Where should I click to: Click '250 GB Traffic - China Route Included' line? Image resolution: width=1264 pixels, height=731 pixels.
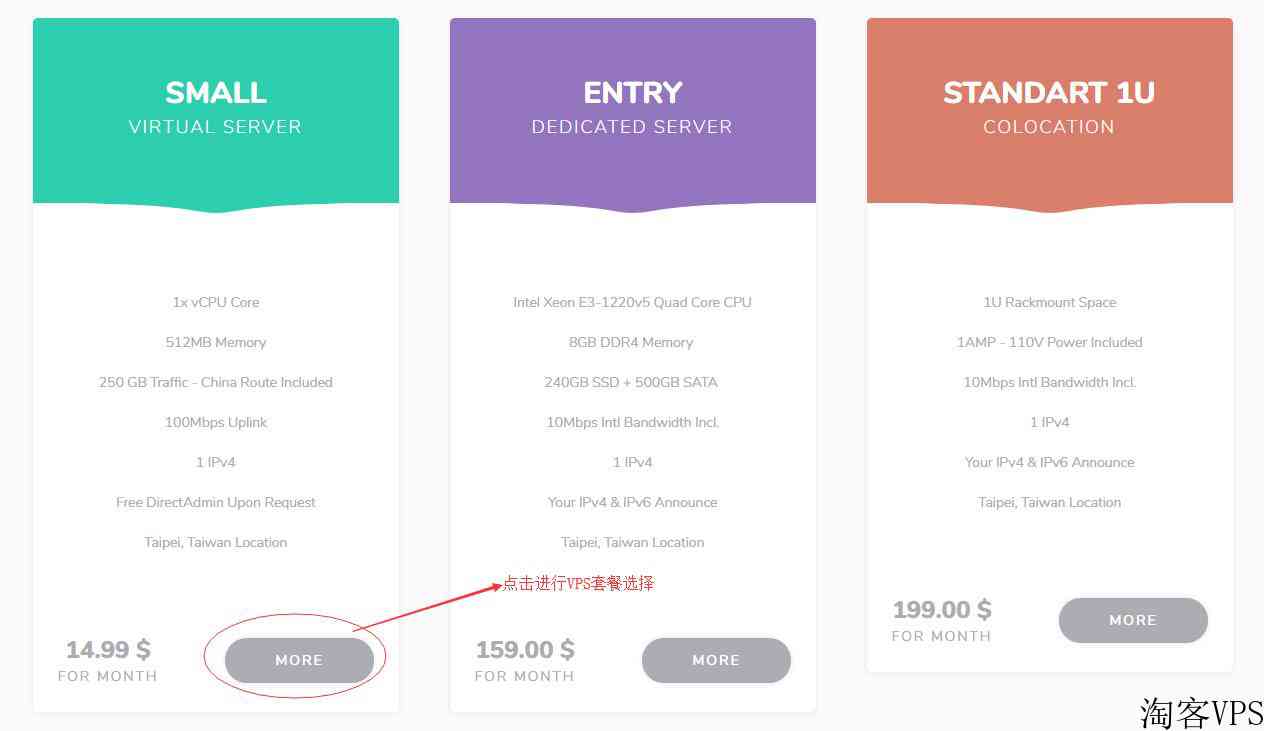click(x=216, y=382)
